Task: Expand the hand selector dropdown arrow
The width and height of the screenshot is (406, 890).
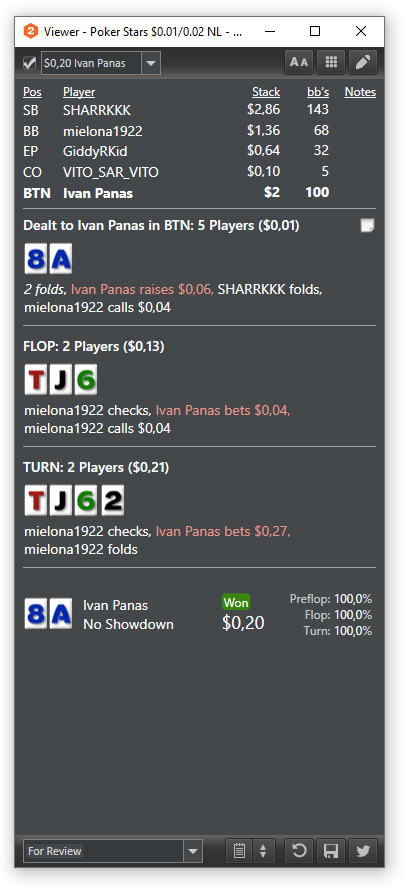Action: (x=150, y=63)
